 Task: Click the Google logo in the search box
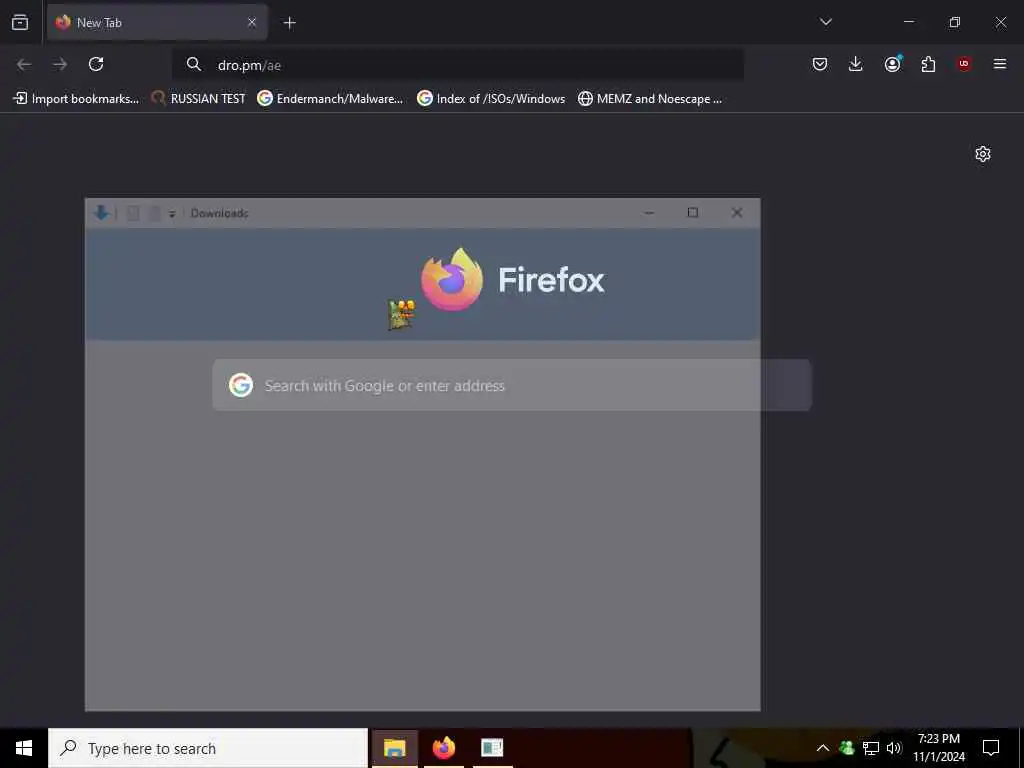(x=241, y=385)
